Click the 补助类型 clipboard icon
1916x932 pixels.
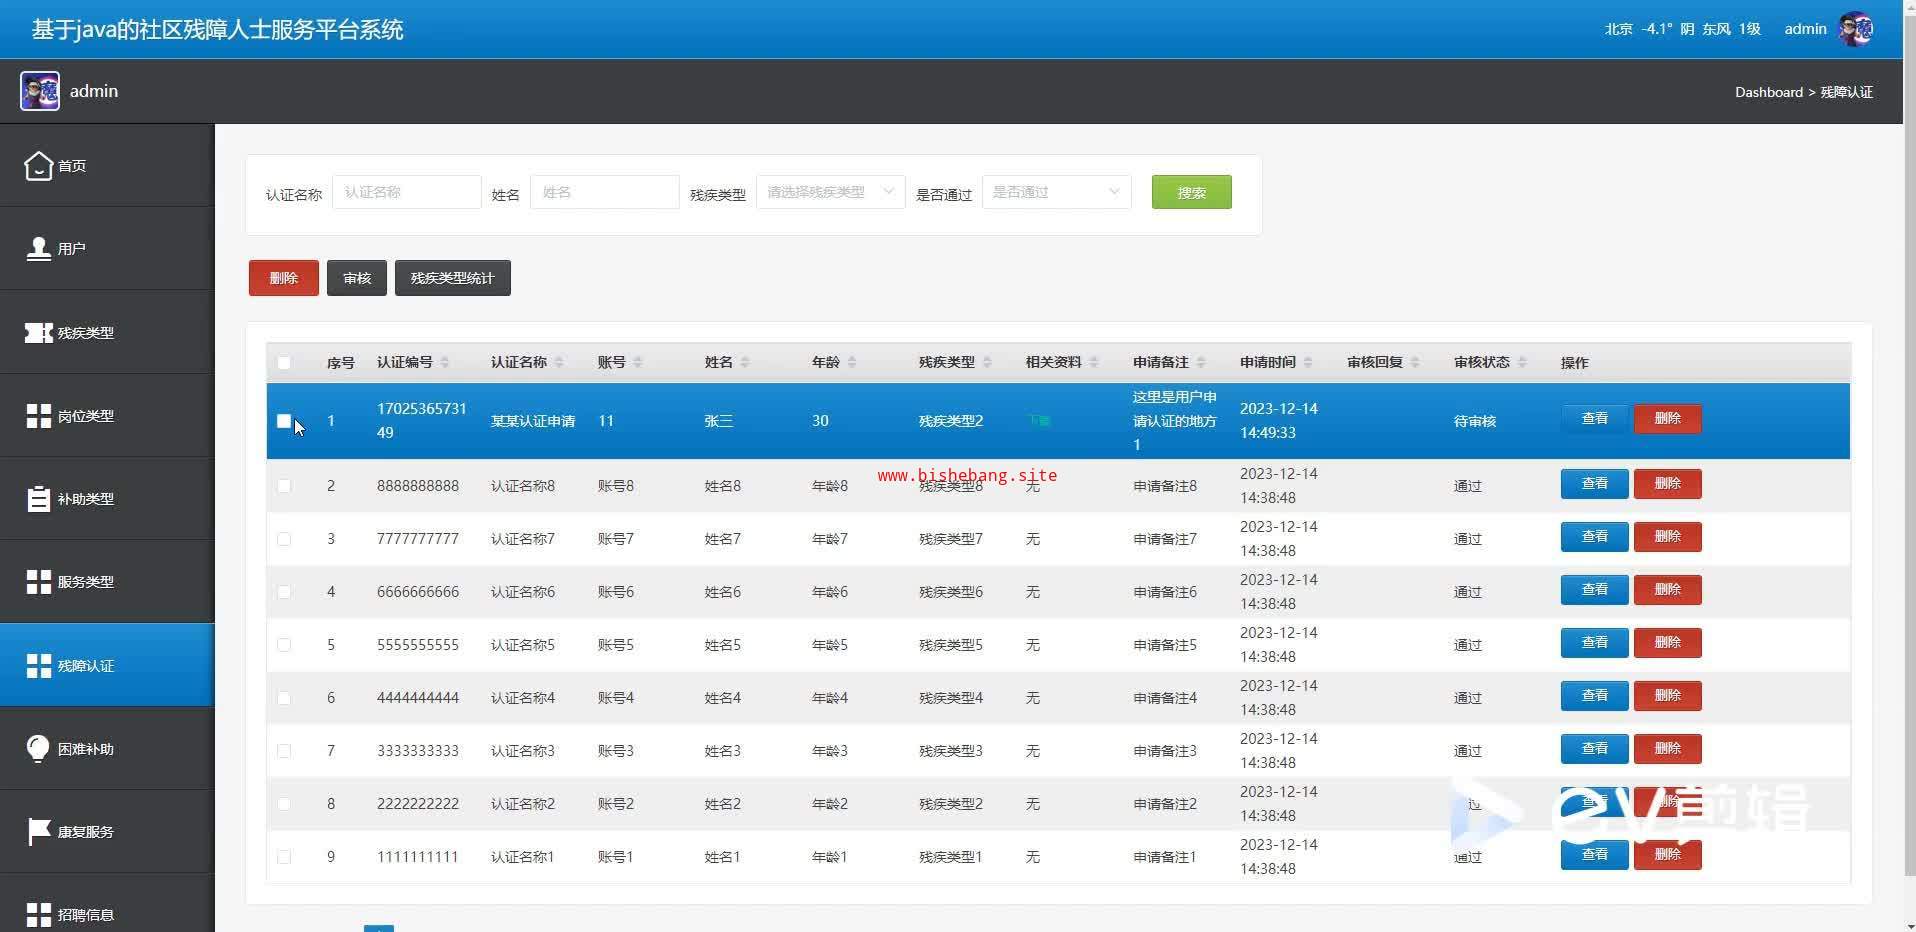[x=38, y=498]
